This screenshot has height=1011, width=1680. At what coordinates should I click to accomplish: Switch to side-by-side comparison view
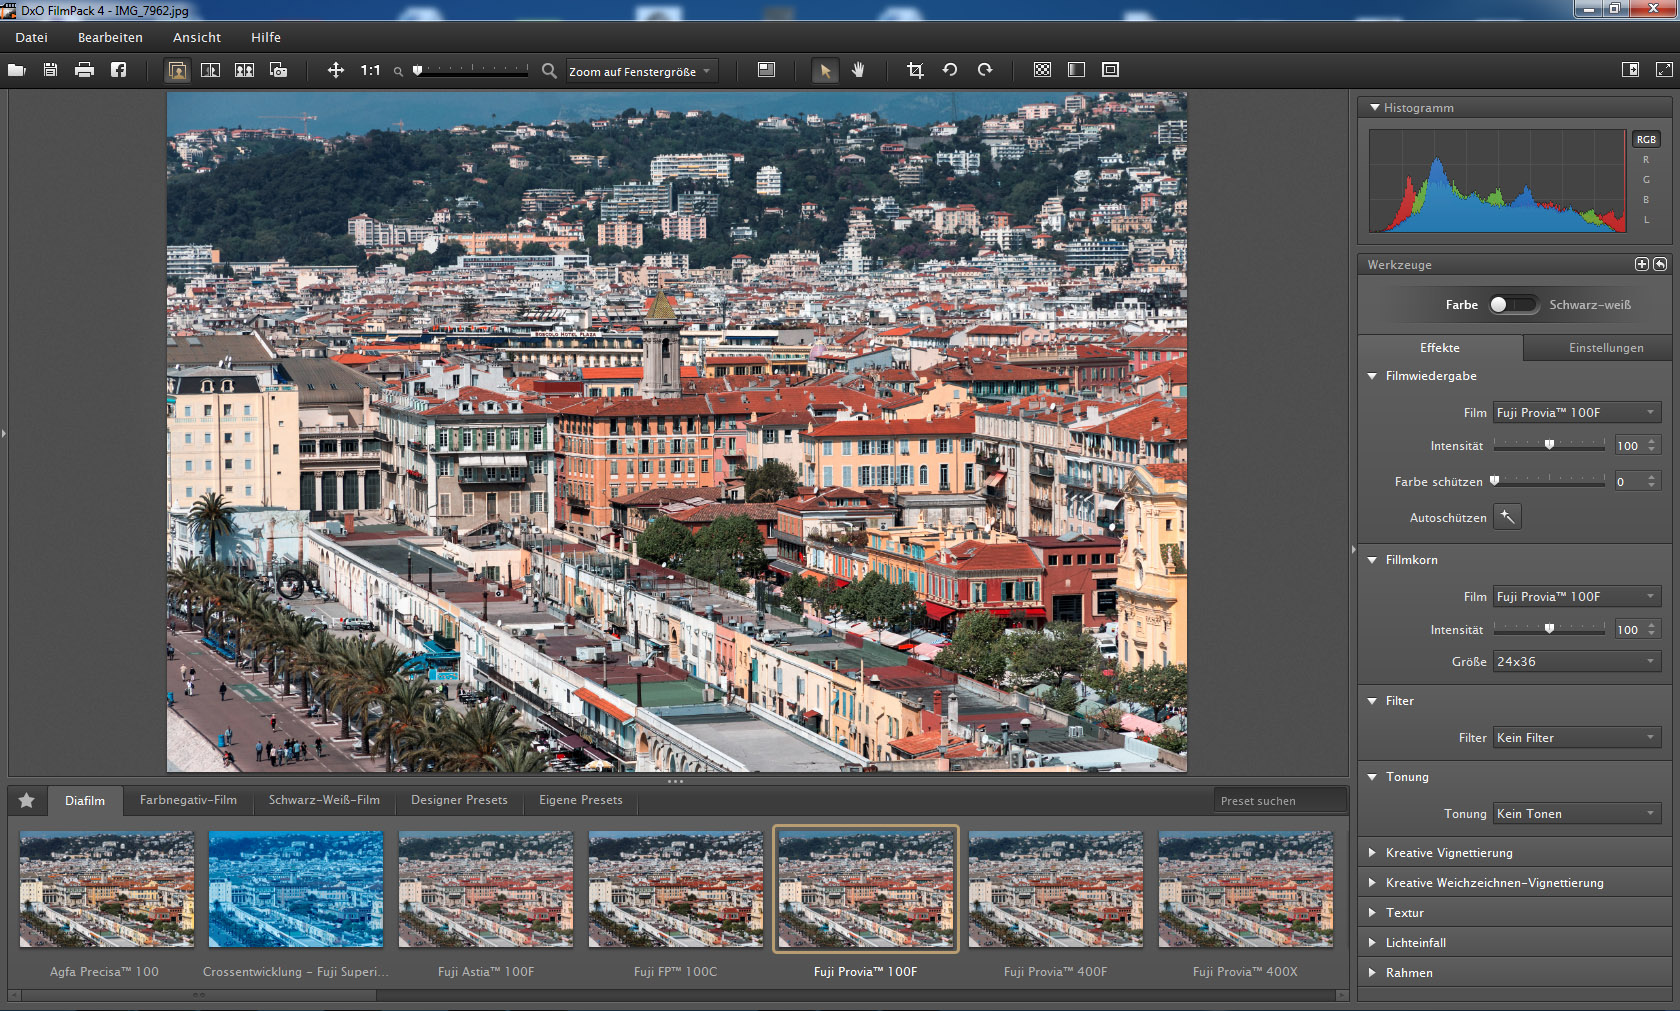click(244, 70)
